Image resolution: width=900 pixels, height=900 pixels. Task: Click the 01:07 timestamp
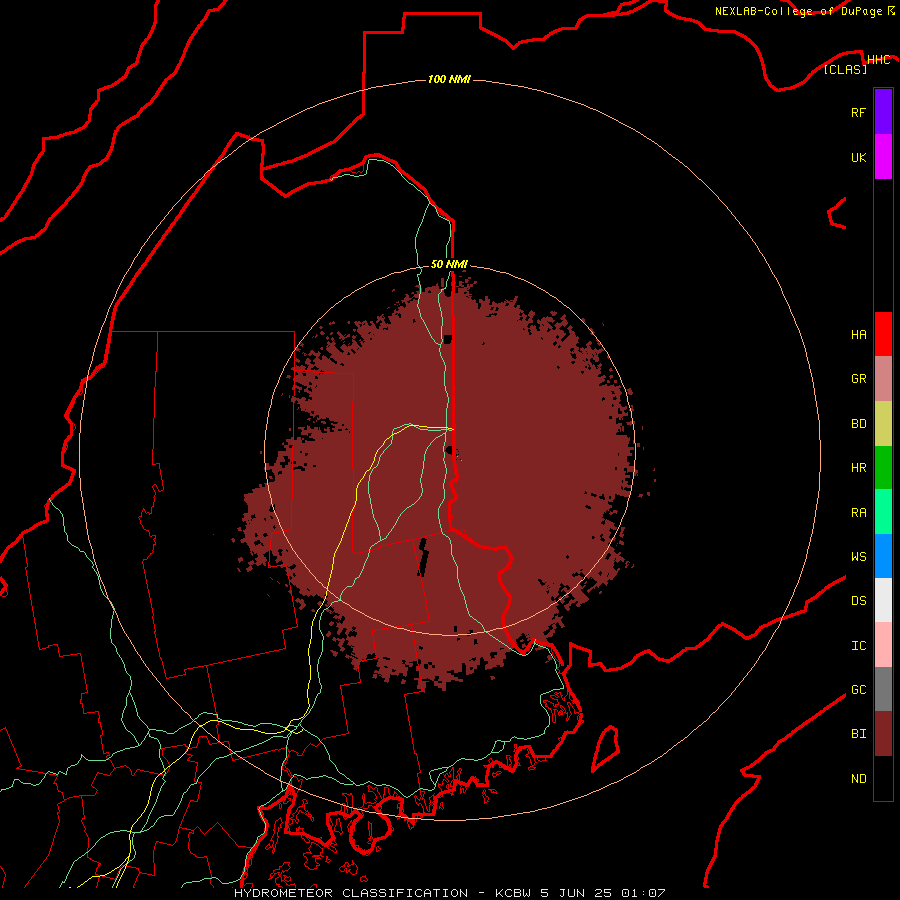click(643, 893)
